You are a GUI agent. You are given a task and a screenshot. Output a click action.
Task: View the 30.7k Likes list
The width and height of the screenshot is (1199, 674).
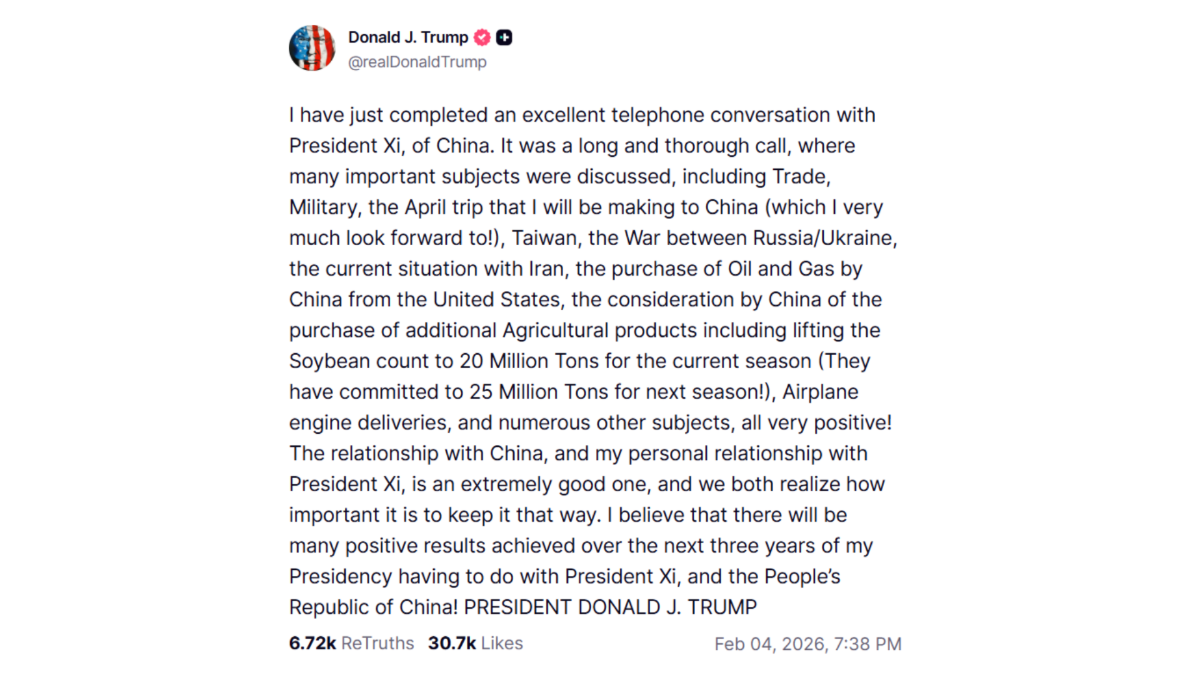[475, 643]
